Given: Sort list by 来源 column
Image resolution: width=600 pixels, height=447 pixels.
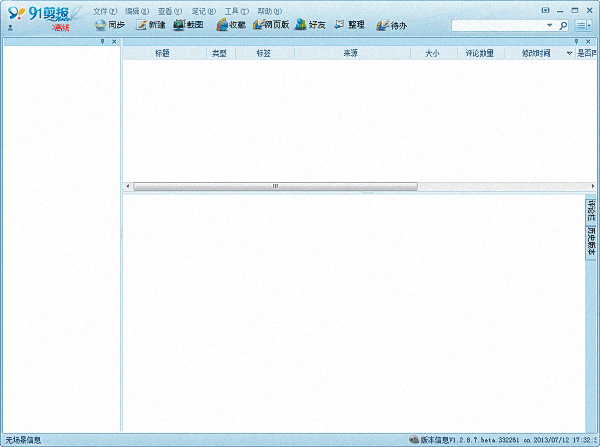Looking at the screenshot, I should [351, 53].
